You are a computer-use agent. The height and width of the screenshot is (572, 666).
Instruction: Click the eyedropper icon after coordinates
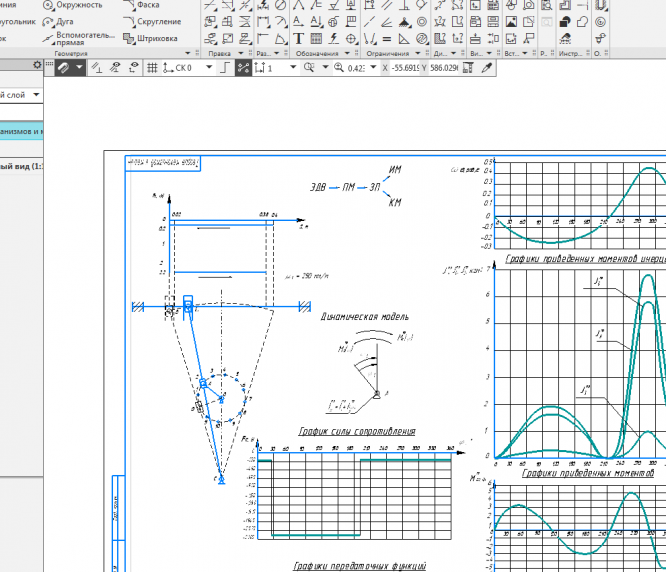(487, 68)
